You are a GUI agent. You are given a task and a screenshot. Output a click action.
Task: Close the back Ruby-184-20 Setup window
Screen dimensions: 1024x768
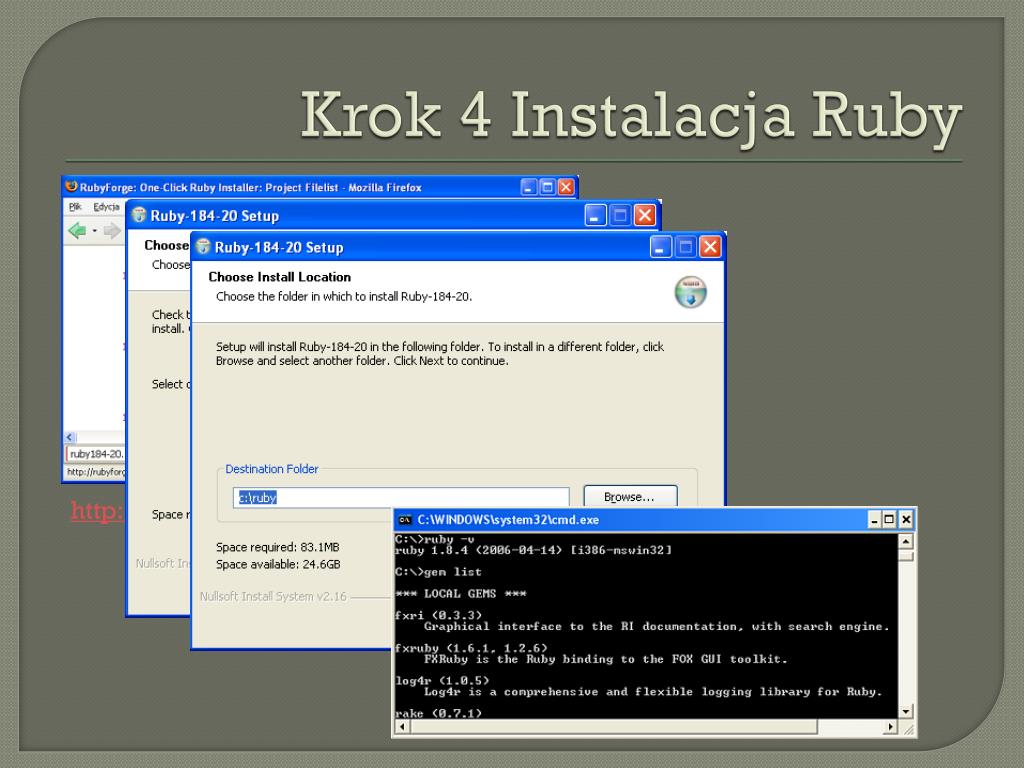[645, 215]
